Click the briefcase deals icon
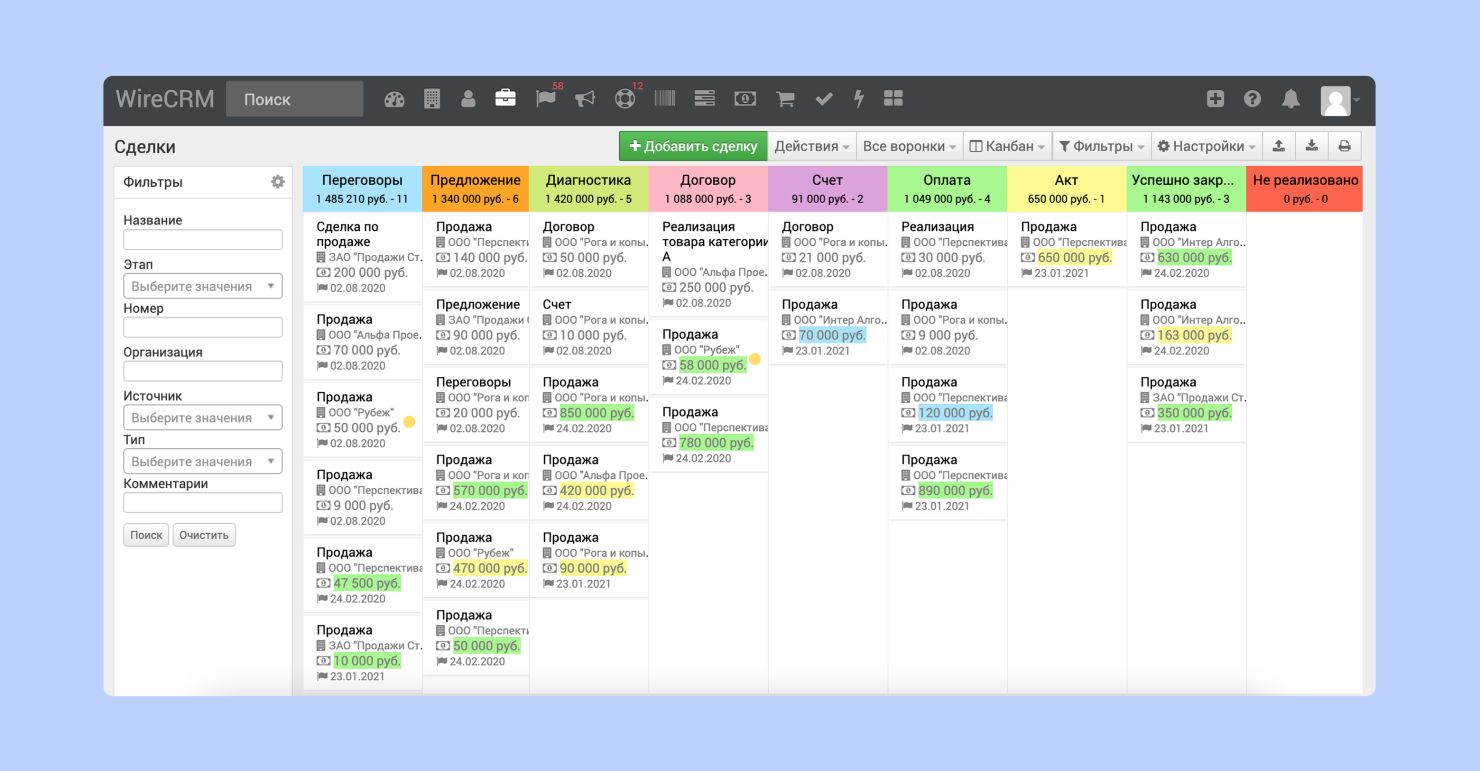Image resolution: width=1480 pixels, height=771 pixels. tap(506, 99)
